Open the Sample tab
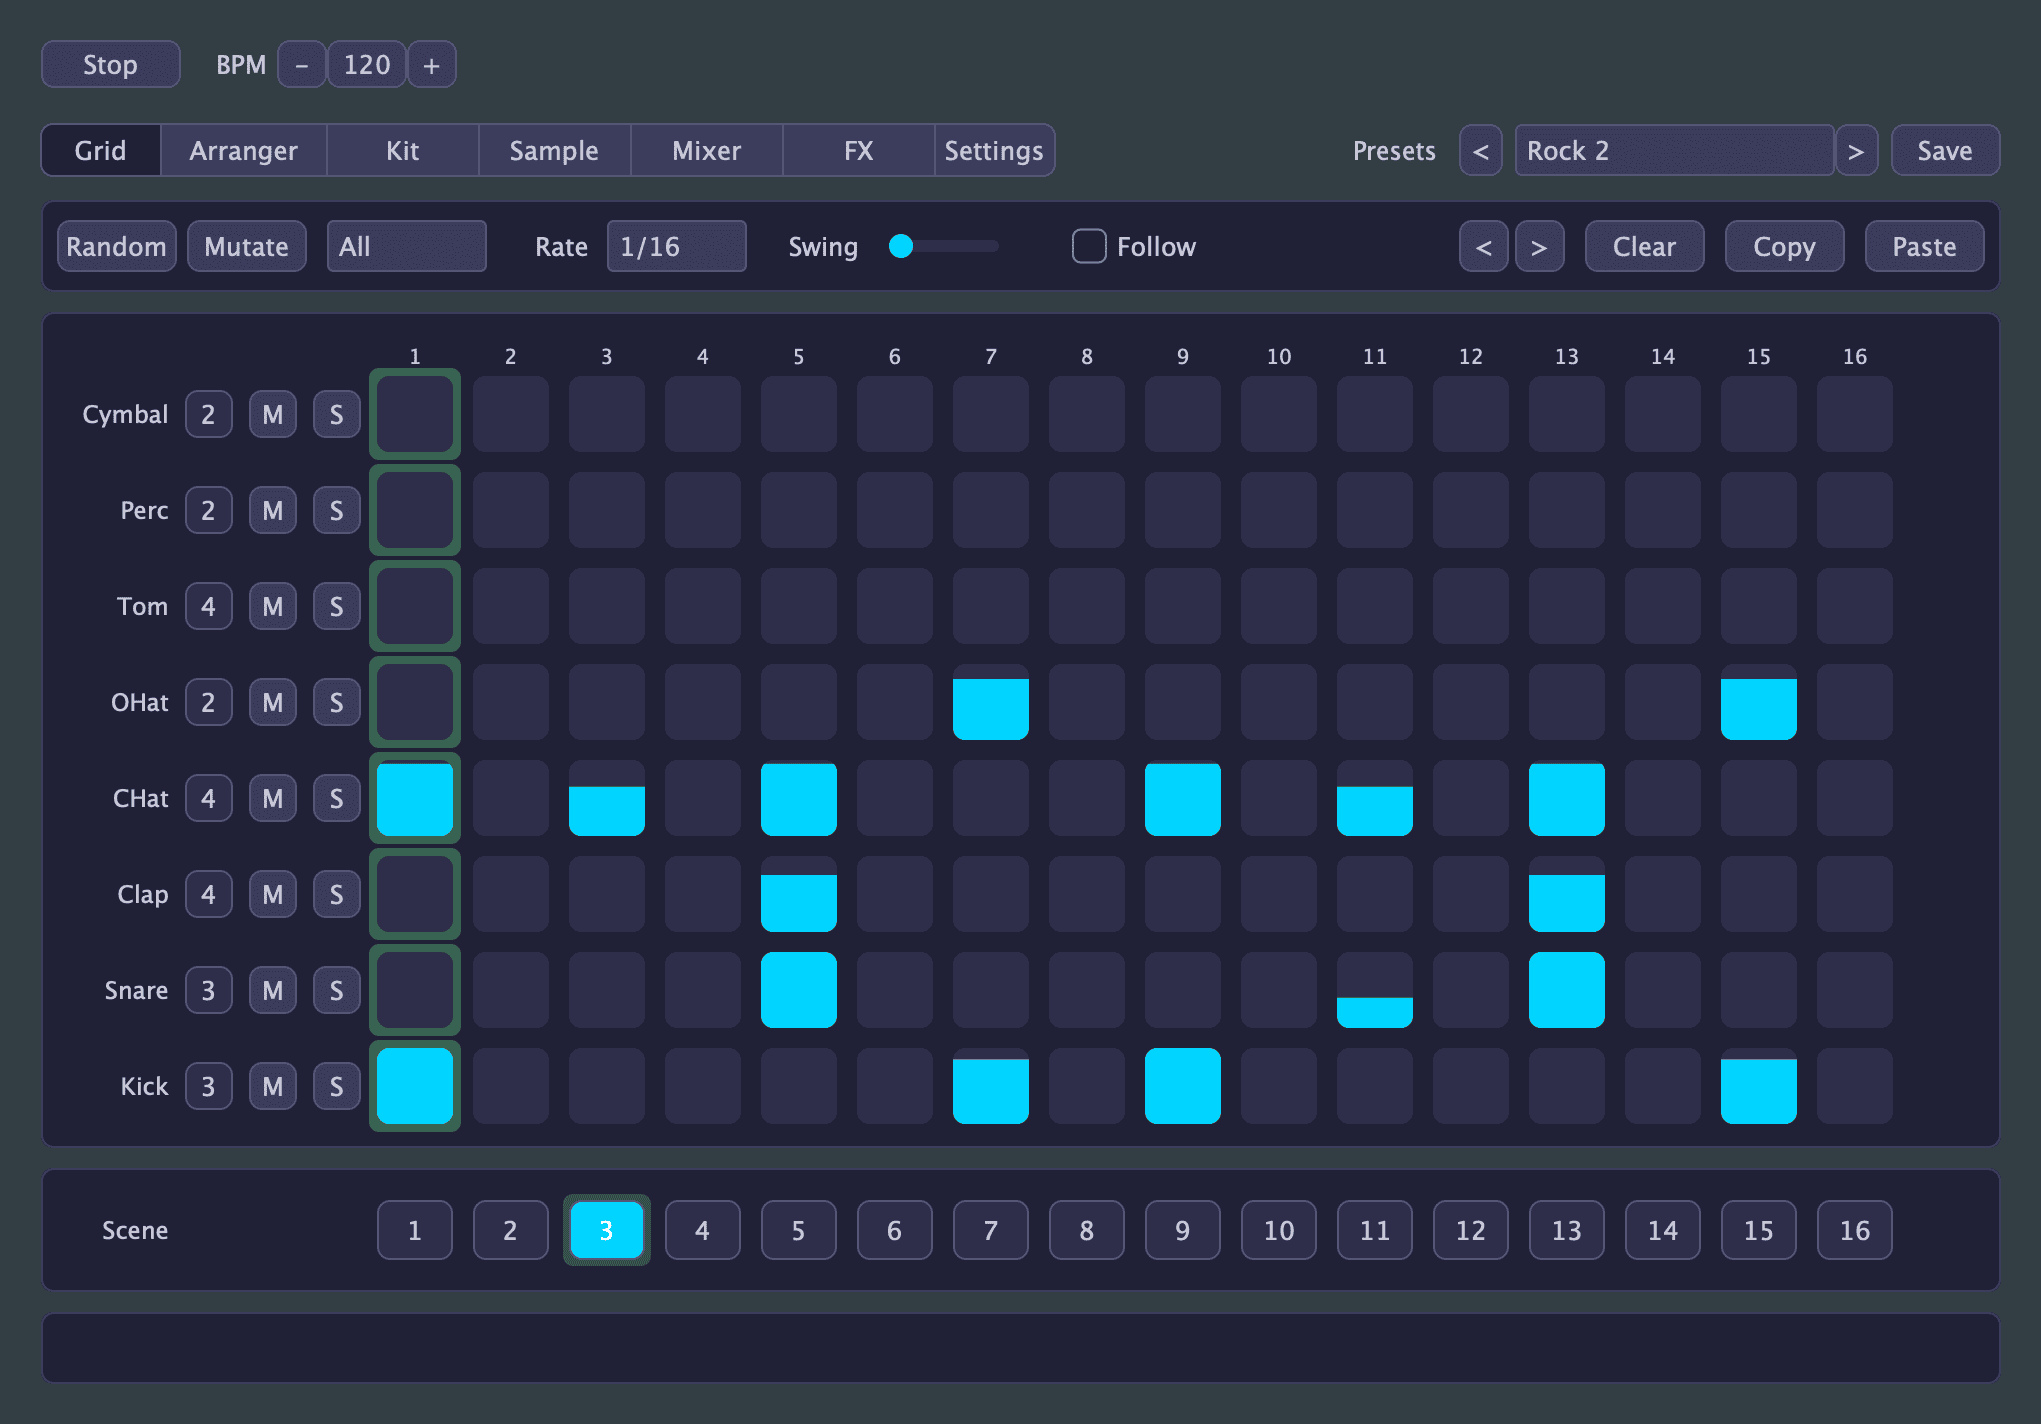Image resolution: width=2041 pixels, height=1424 pixels. tap(554, 150)
